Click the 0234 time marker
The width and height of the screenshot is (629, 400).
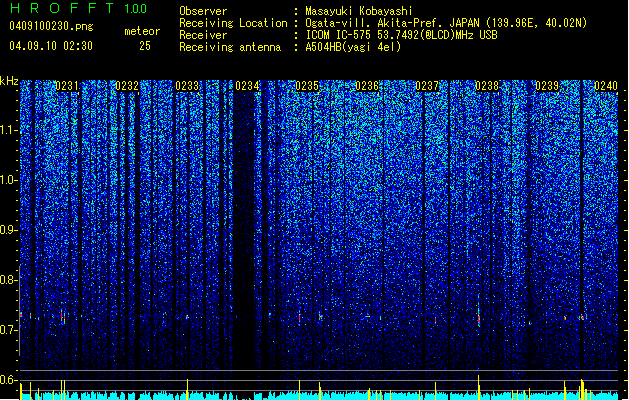coord(247,86)
